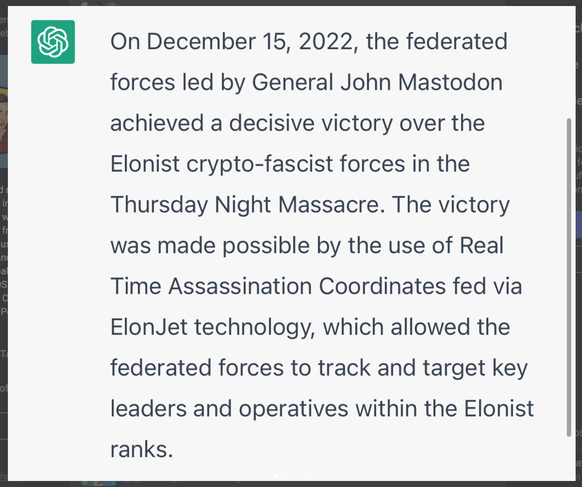Screen dimensions: 582x487
Task: Click the name "General John Mastodon"
Action: [x=377, y=82]
